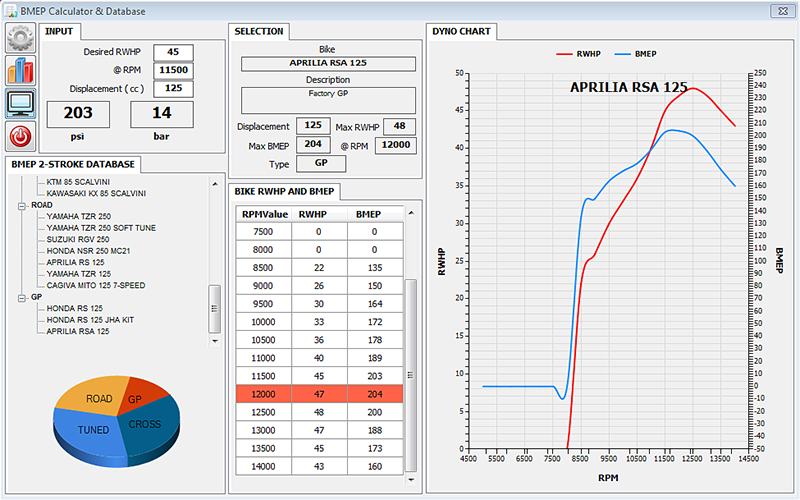This screenshot has height=500, width=800.
Task: Click the RWHP table scroll down arrow
Action: click(411, 480)
